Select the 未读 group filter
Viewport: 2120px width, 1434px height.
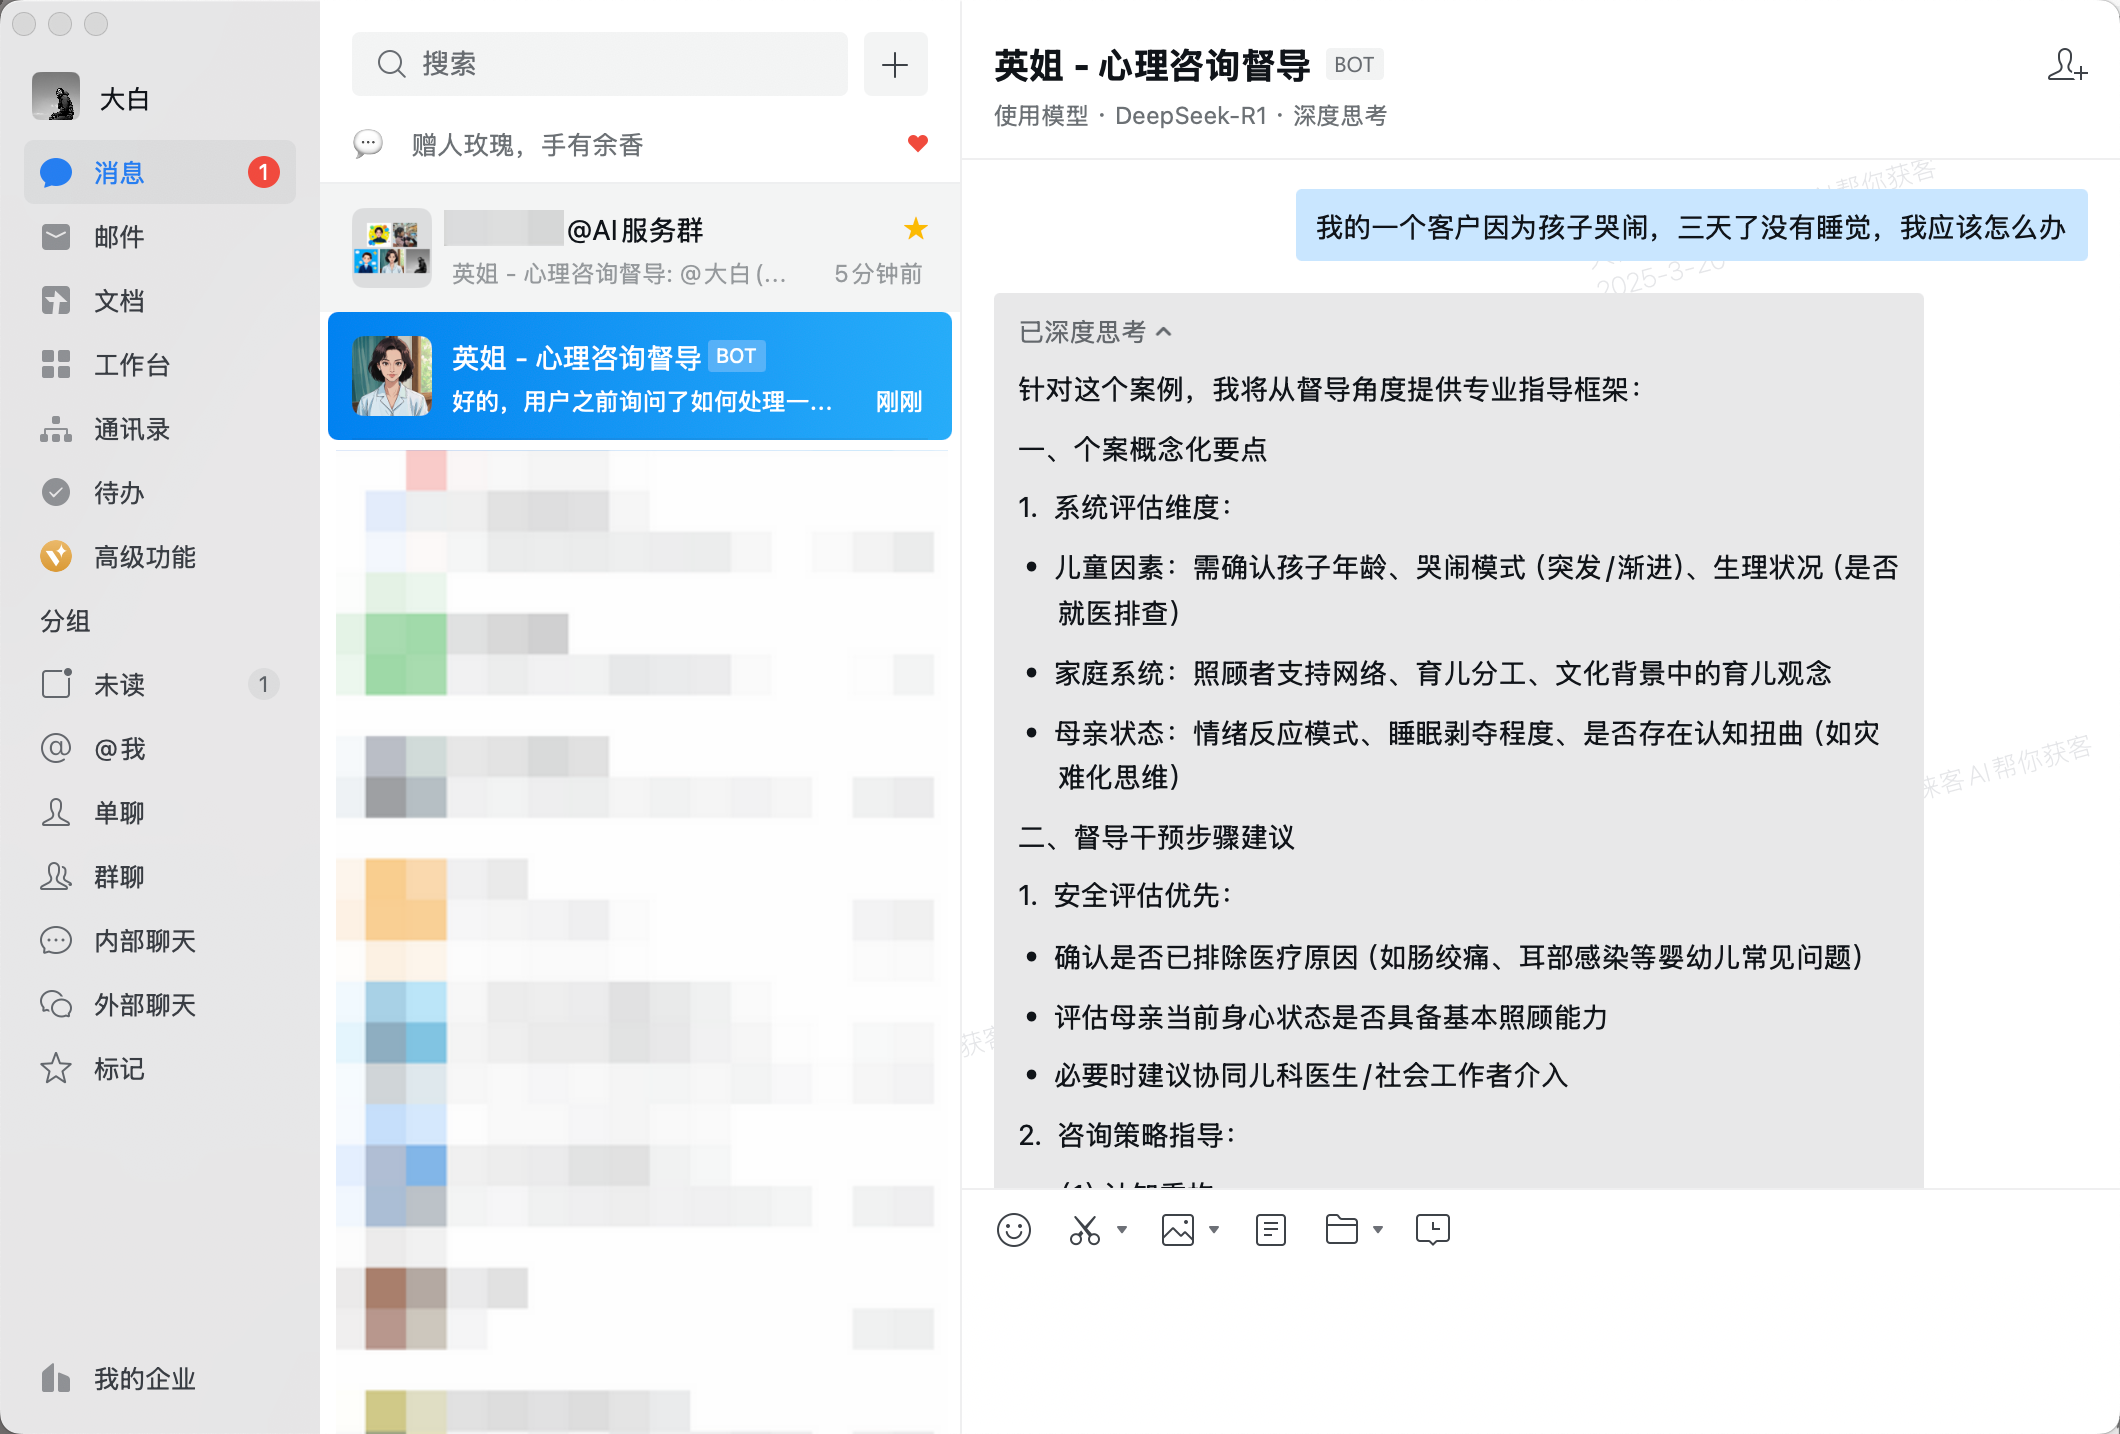point(120,685)
